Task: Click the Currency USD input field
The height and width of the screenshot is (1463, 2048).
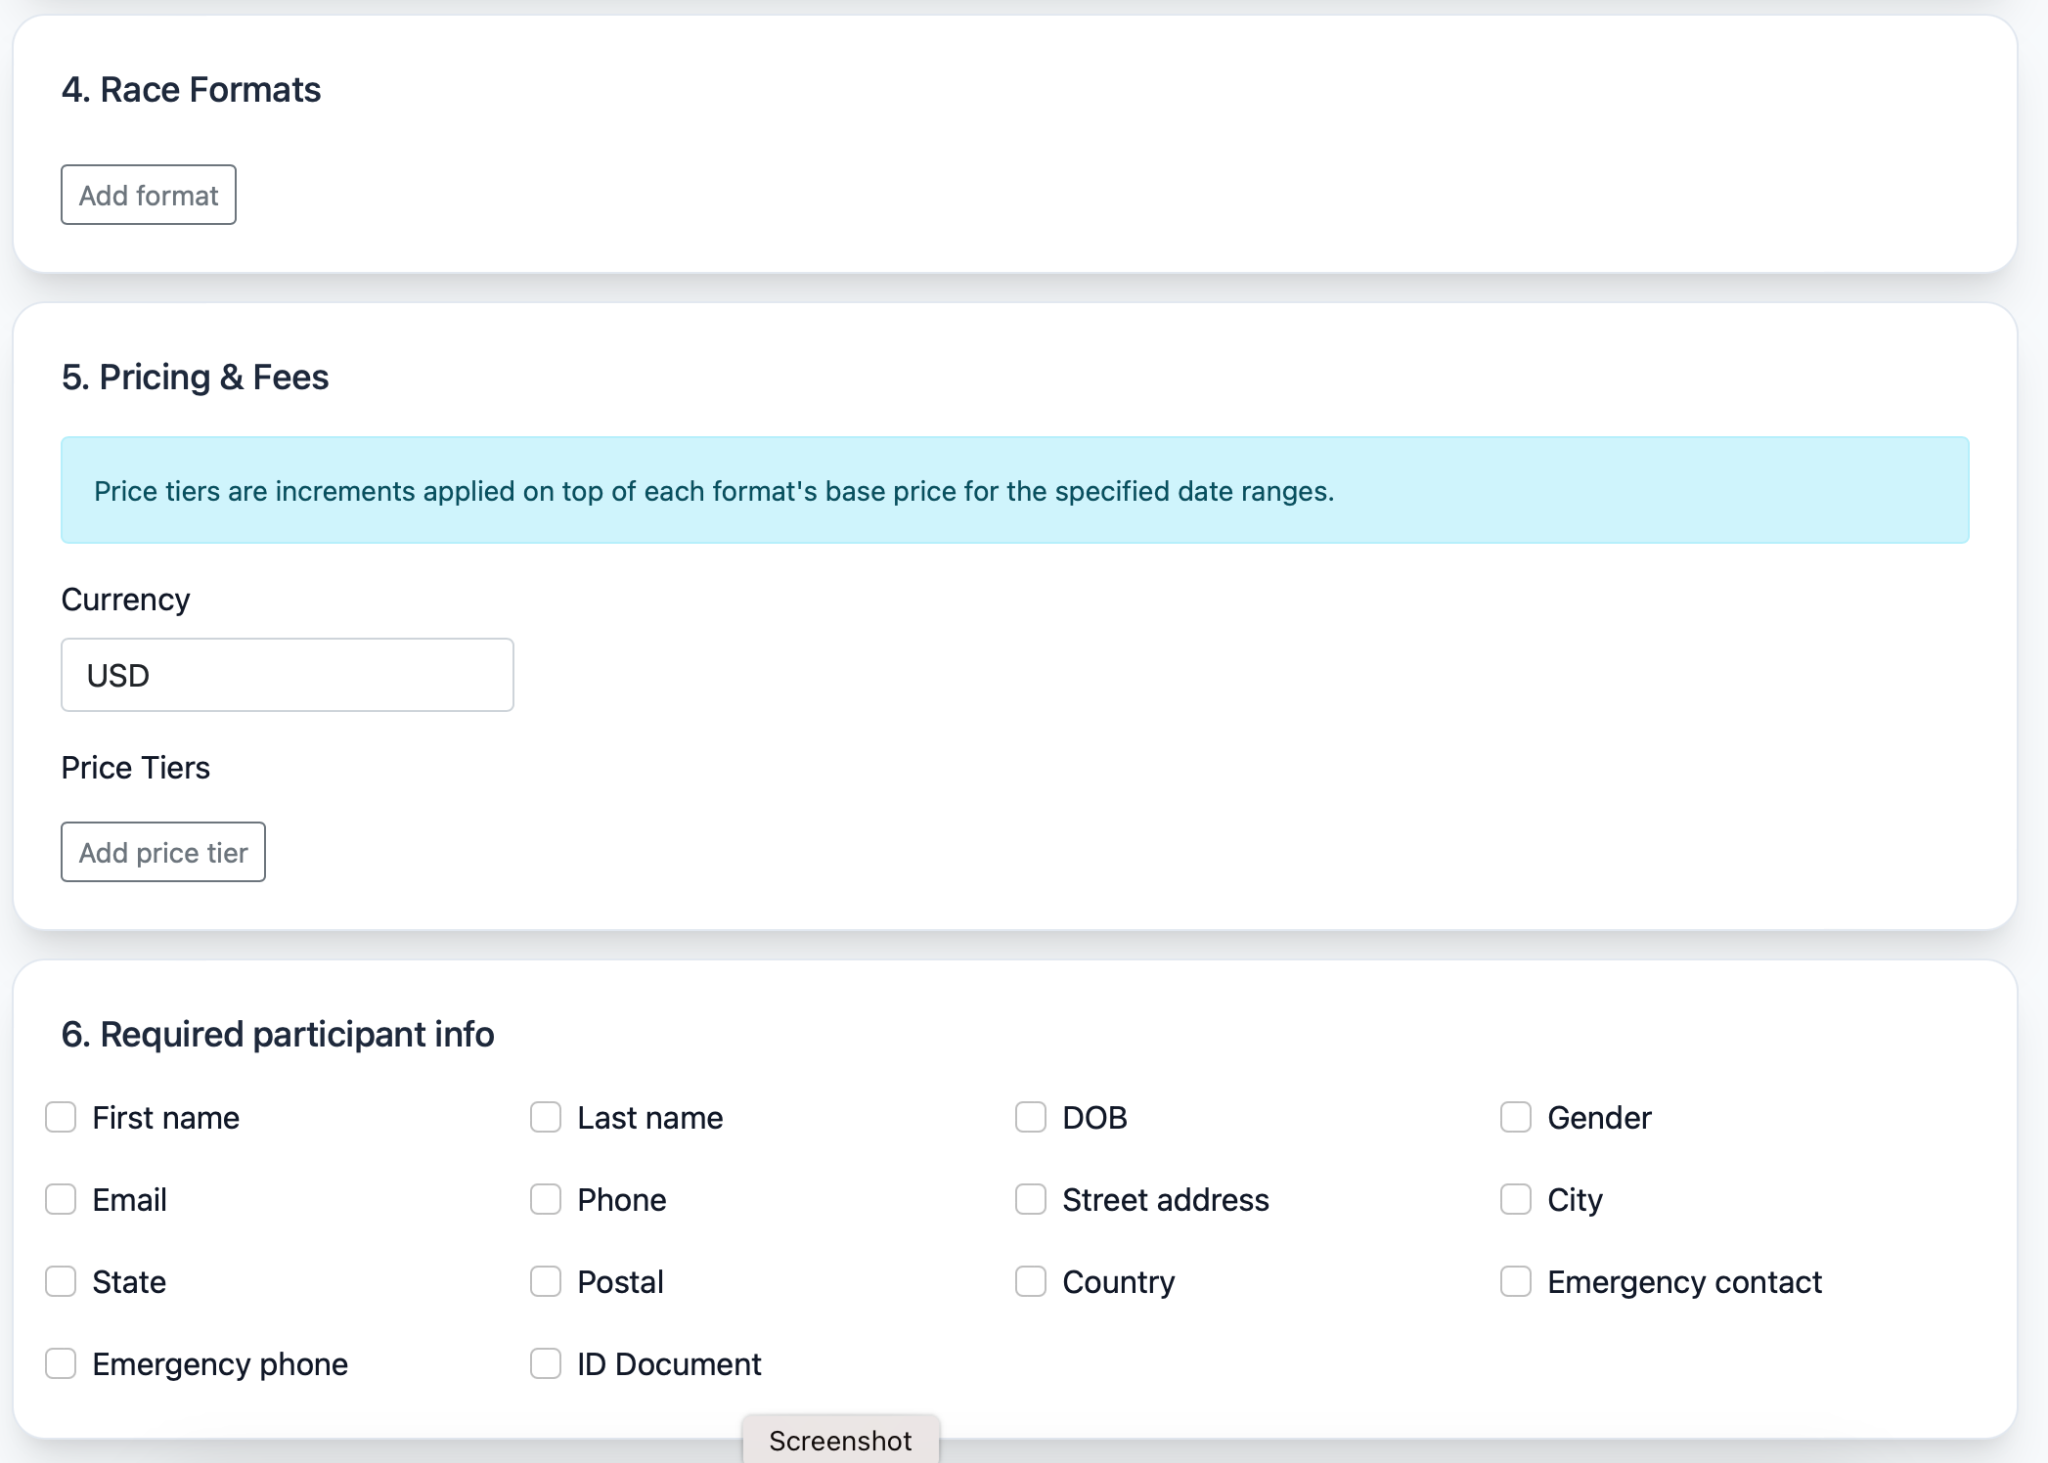Action: pos(287,675)
